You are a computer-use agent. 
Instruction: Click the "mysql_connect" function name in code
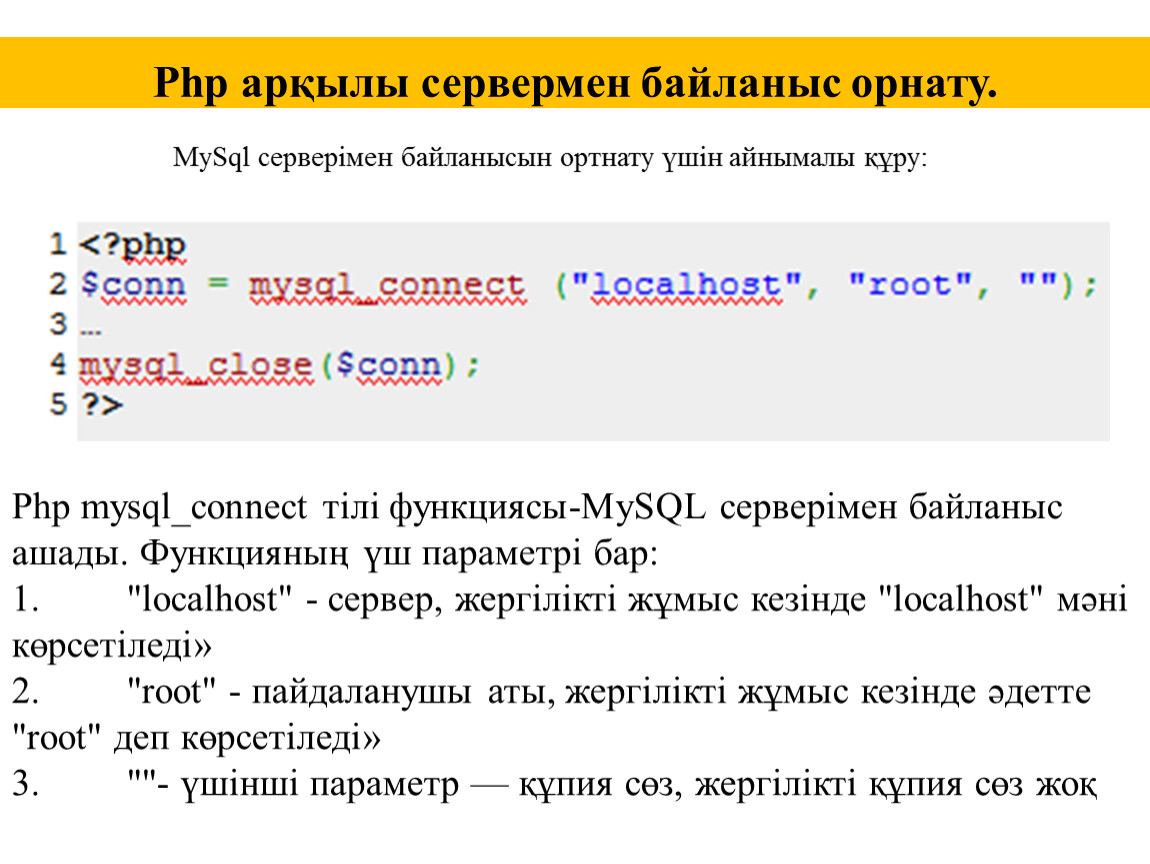(x=387, y=285)
